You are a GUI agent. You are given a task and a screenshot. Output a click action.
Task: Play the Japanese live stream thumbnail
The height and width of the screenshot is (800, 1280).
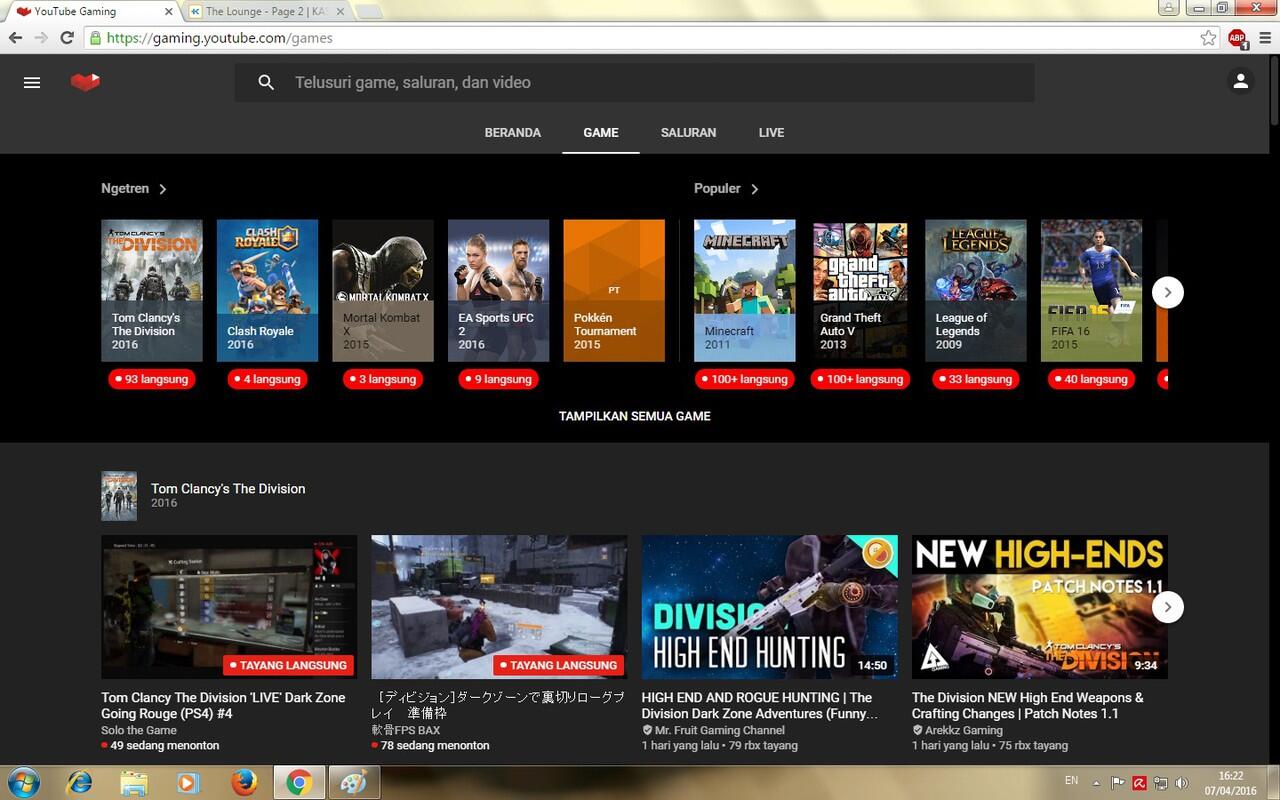(x=499, y=607)
